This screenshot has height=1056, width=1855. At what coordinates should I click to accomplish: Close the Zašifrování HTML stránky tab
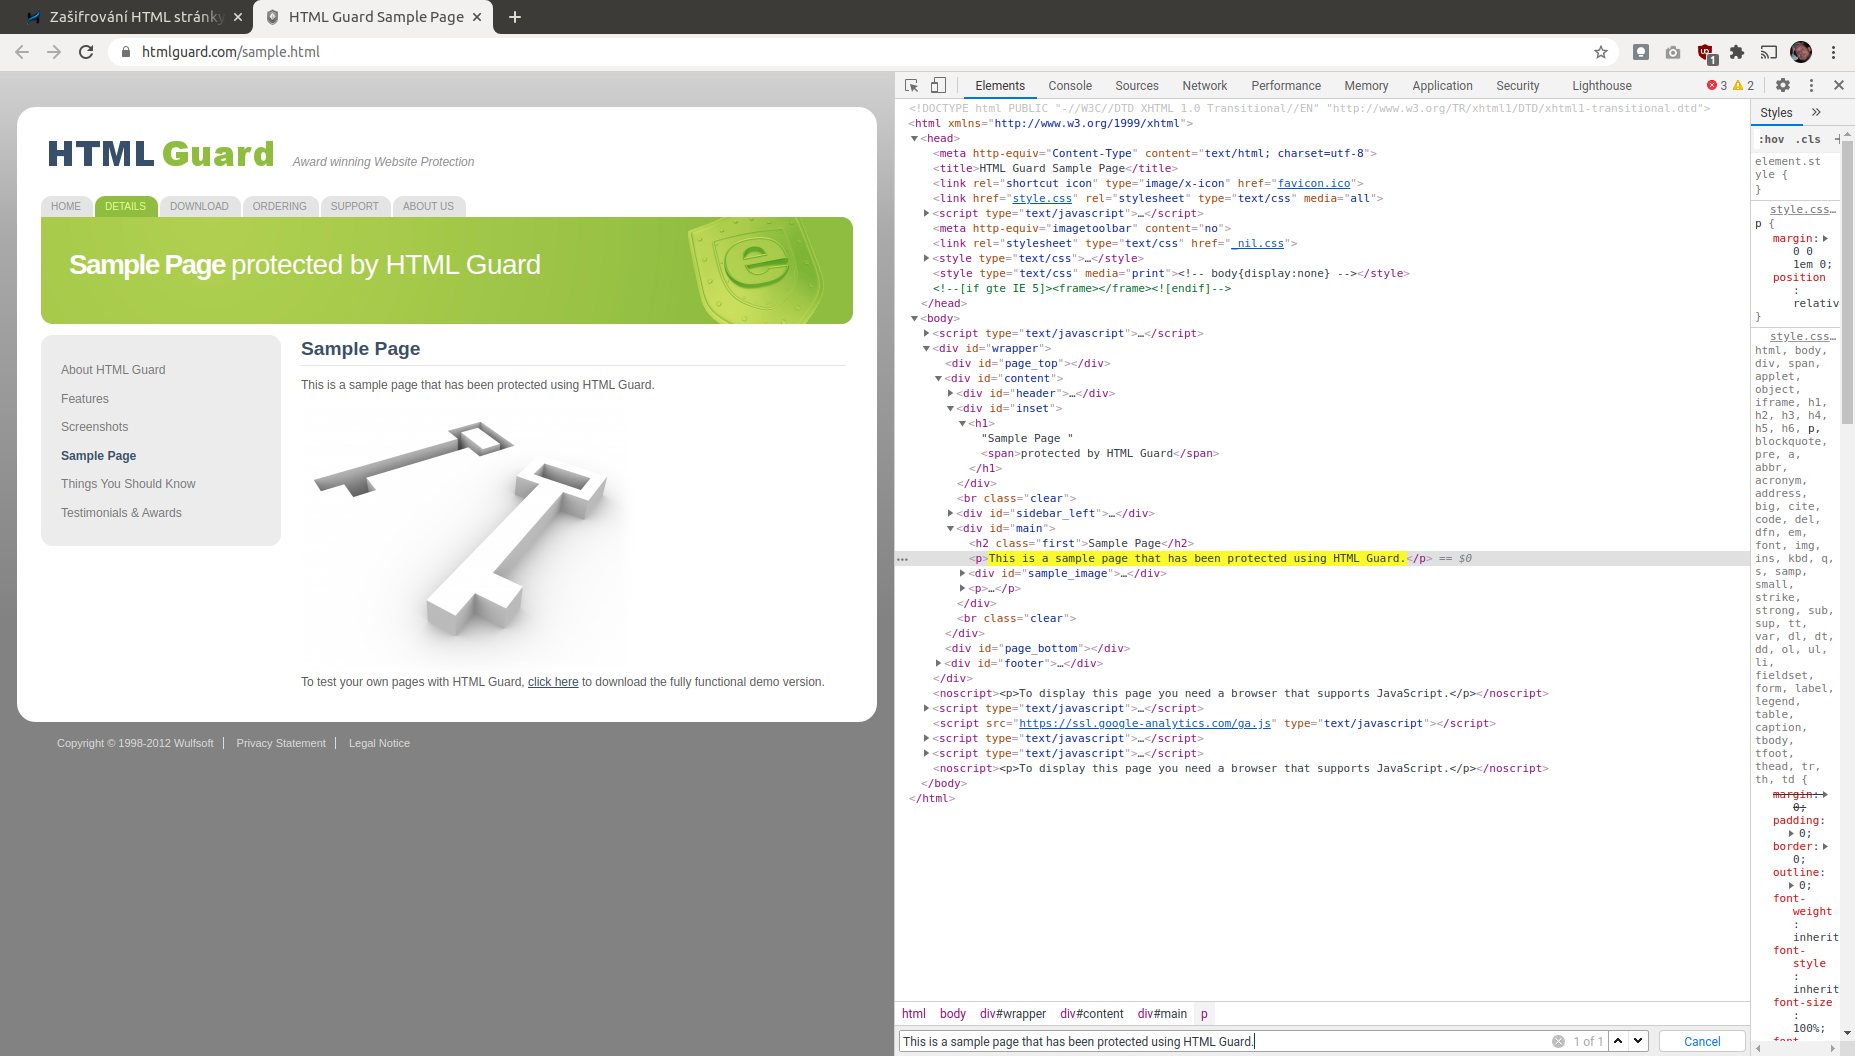click(238, 17)
